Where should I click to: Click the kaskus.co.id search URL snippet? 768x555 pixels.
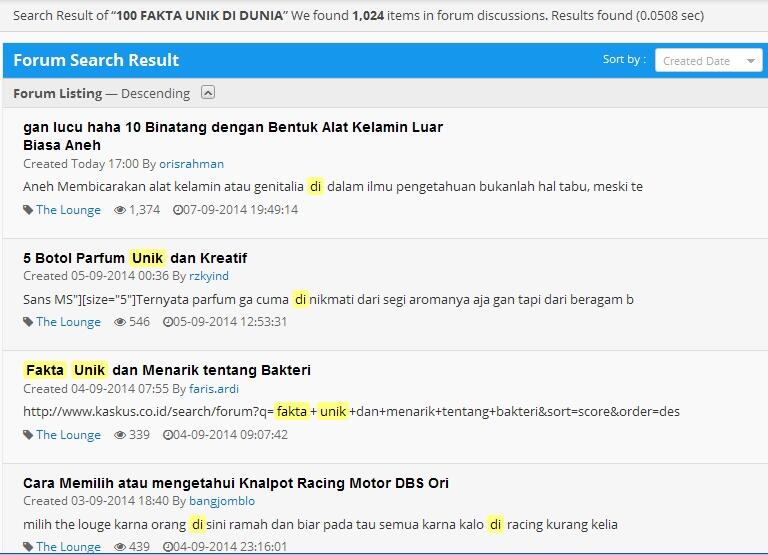[x=351, y=411]
